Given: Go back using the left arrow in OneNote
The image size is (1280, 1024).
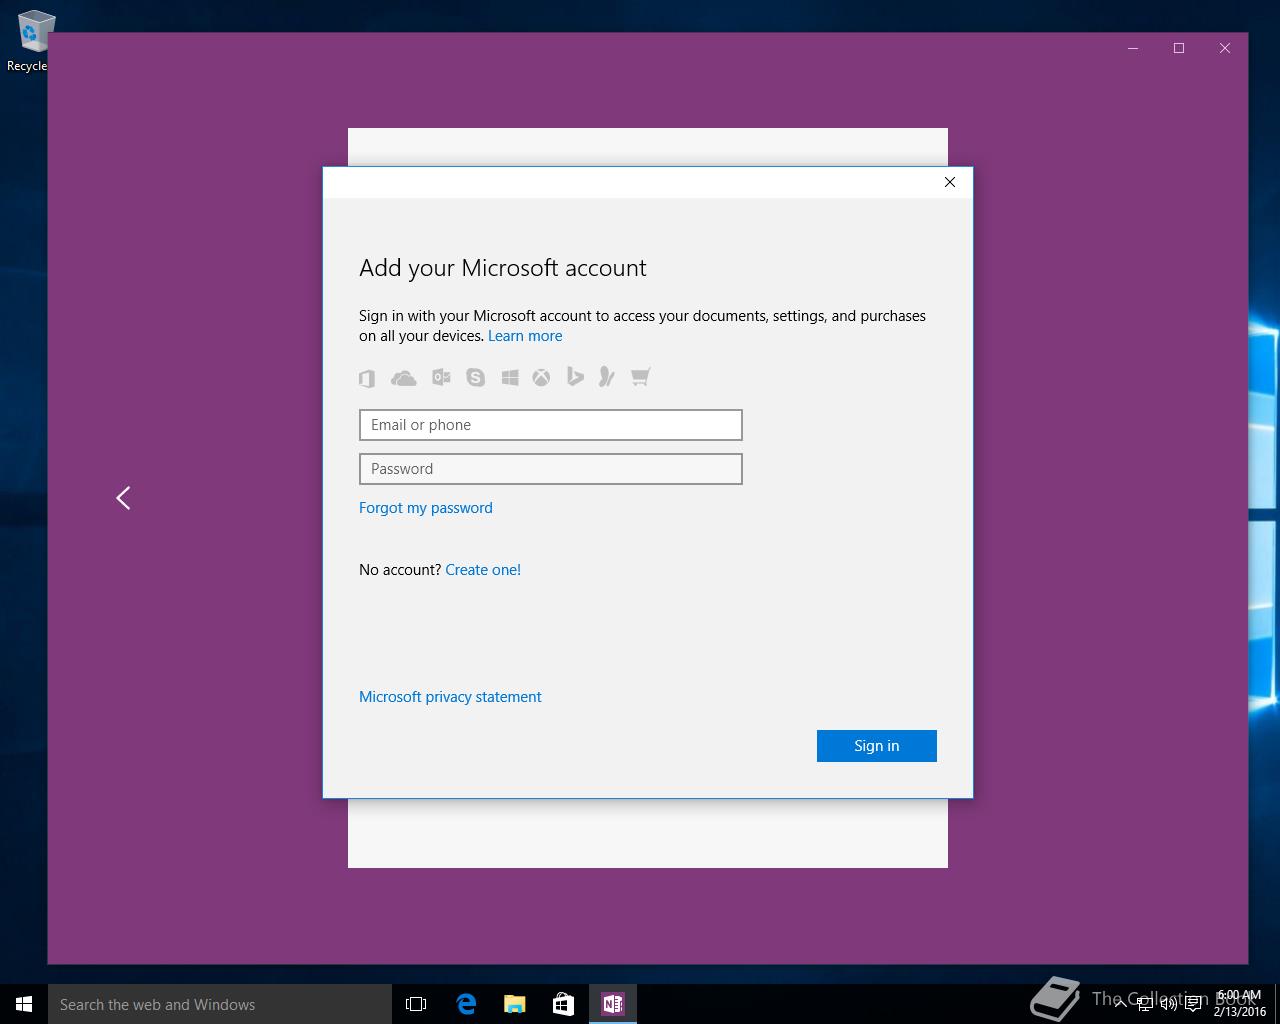Looking at the screenshot, I should pyautogui.click(x=123, y=498).
